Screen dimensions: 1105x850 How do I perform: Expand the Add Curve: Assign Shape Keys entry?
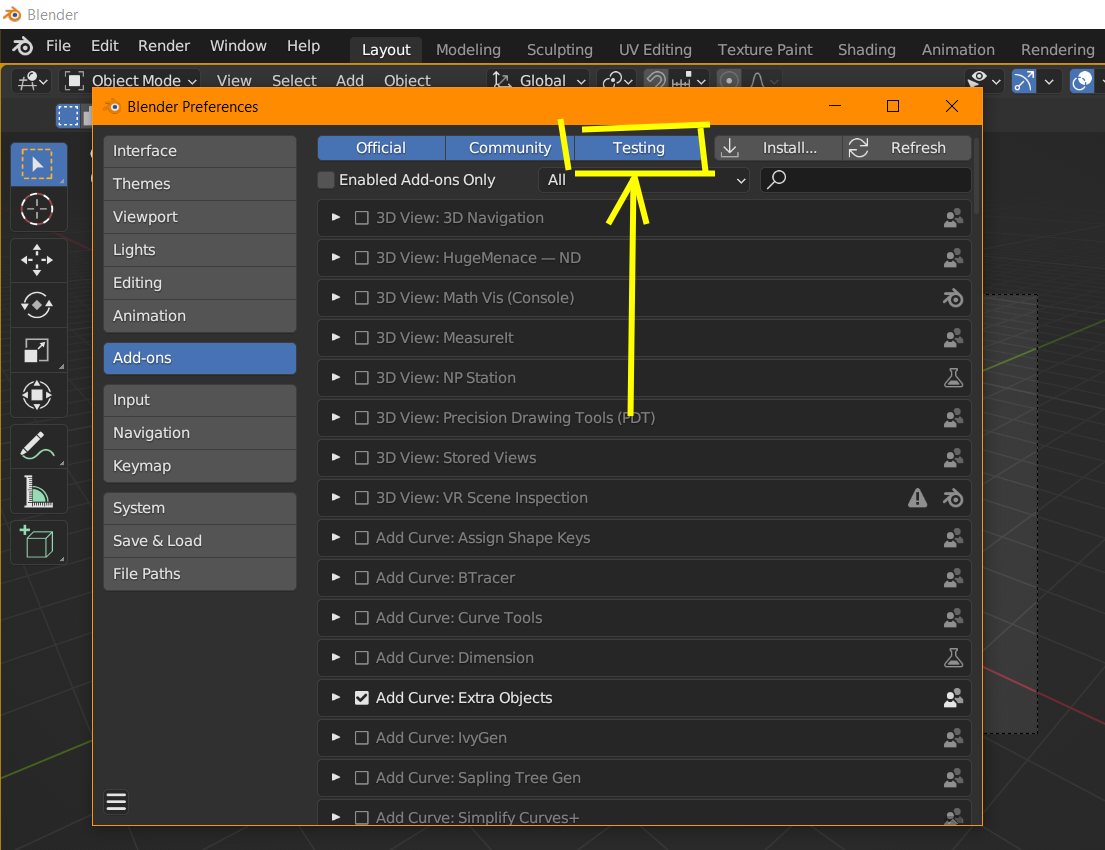(336, 538)
